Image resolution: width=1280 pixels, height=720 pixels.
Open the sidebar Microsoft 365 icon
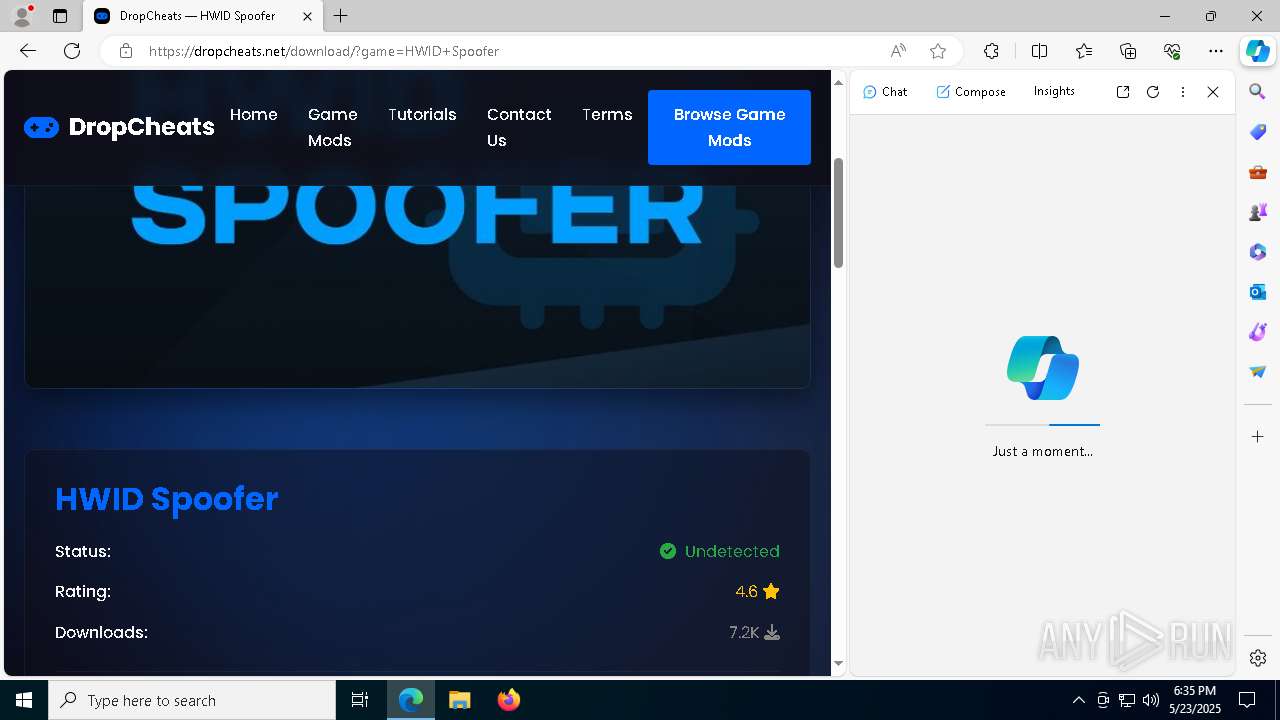(1258, 252)
